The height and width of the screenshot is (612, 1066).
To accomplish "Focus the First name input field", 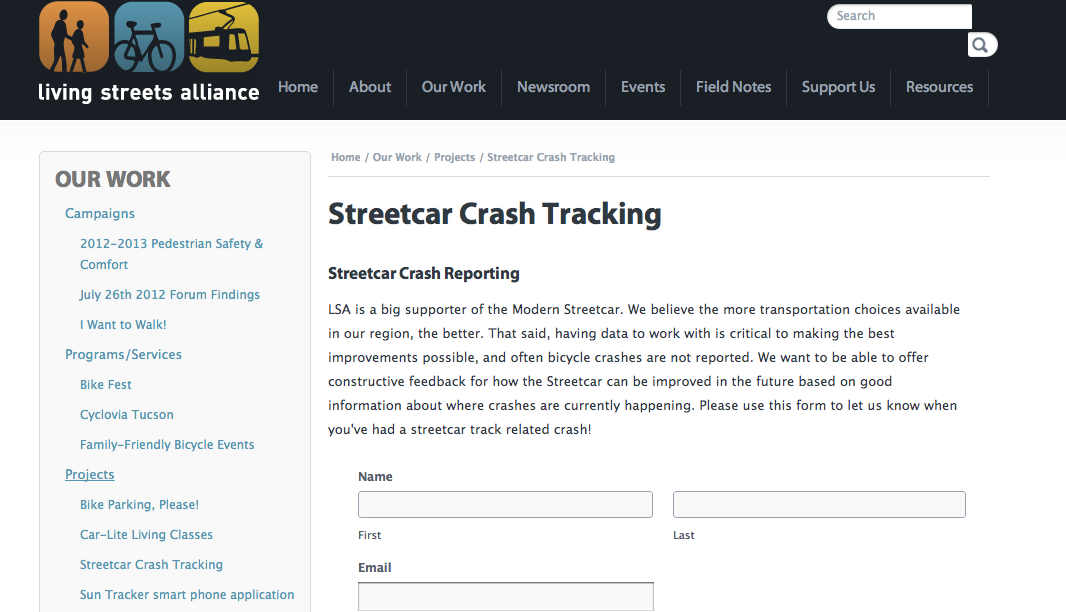I will coord(505,505).
